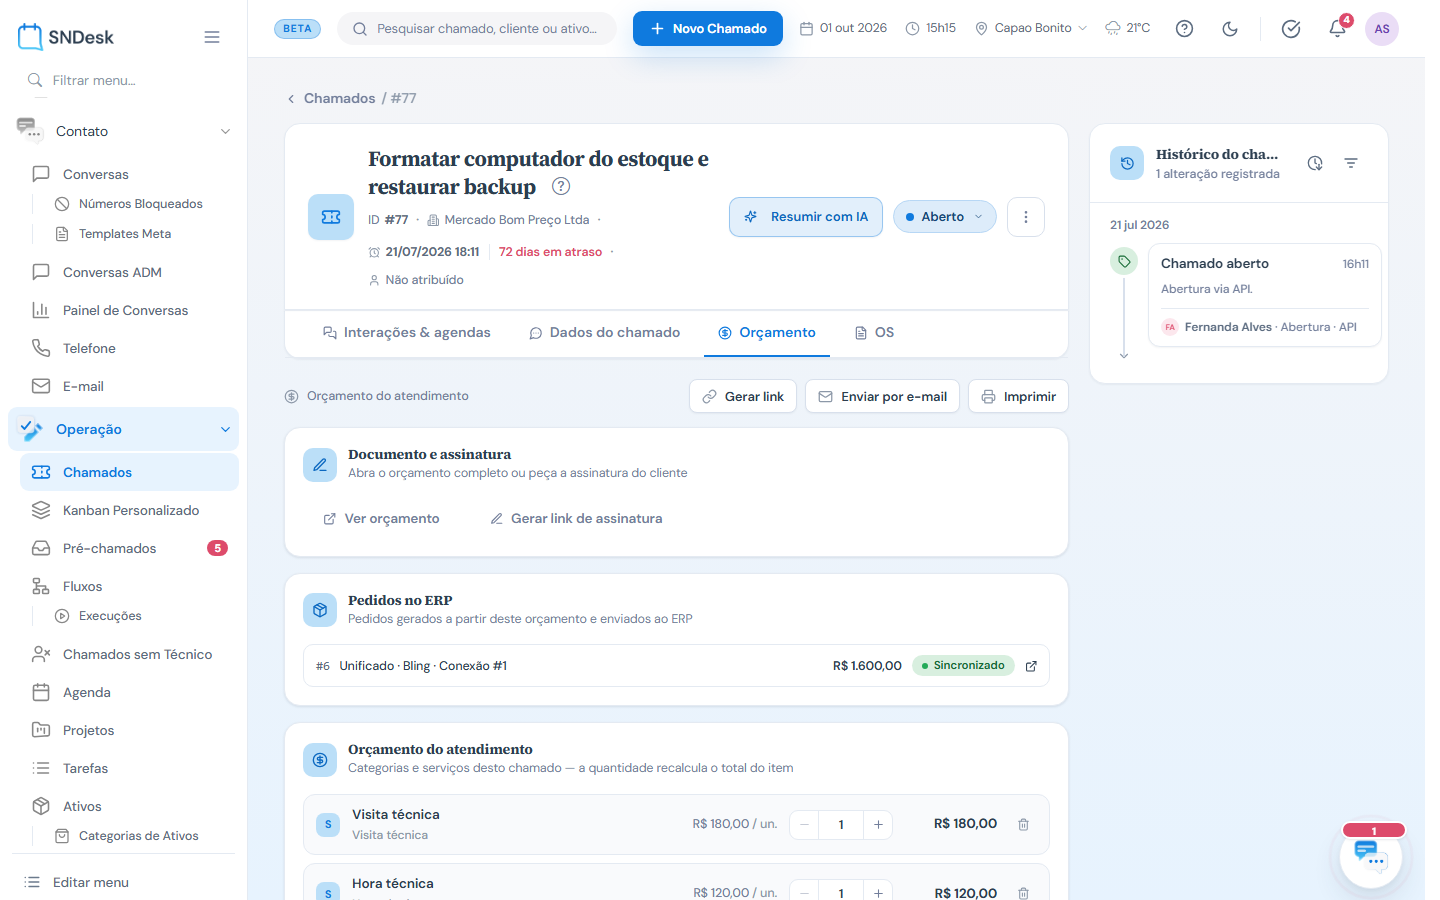Screen dimensions: 1440x900
Task: Click the Imprimir button
Action: point(1018,397)
